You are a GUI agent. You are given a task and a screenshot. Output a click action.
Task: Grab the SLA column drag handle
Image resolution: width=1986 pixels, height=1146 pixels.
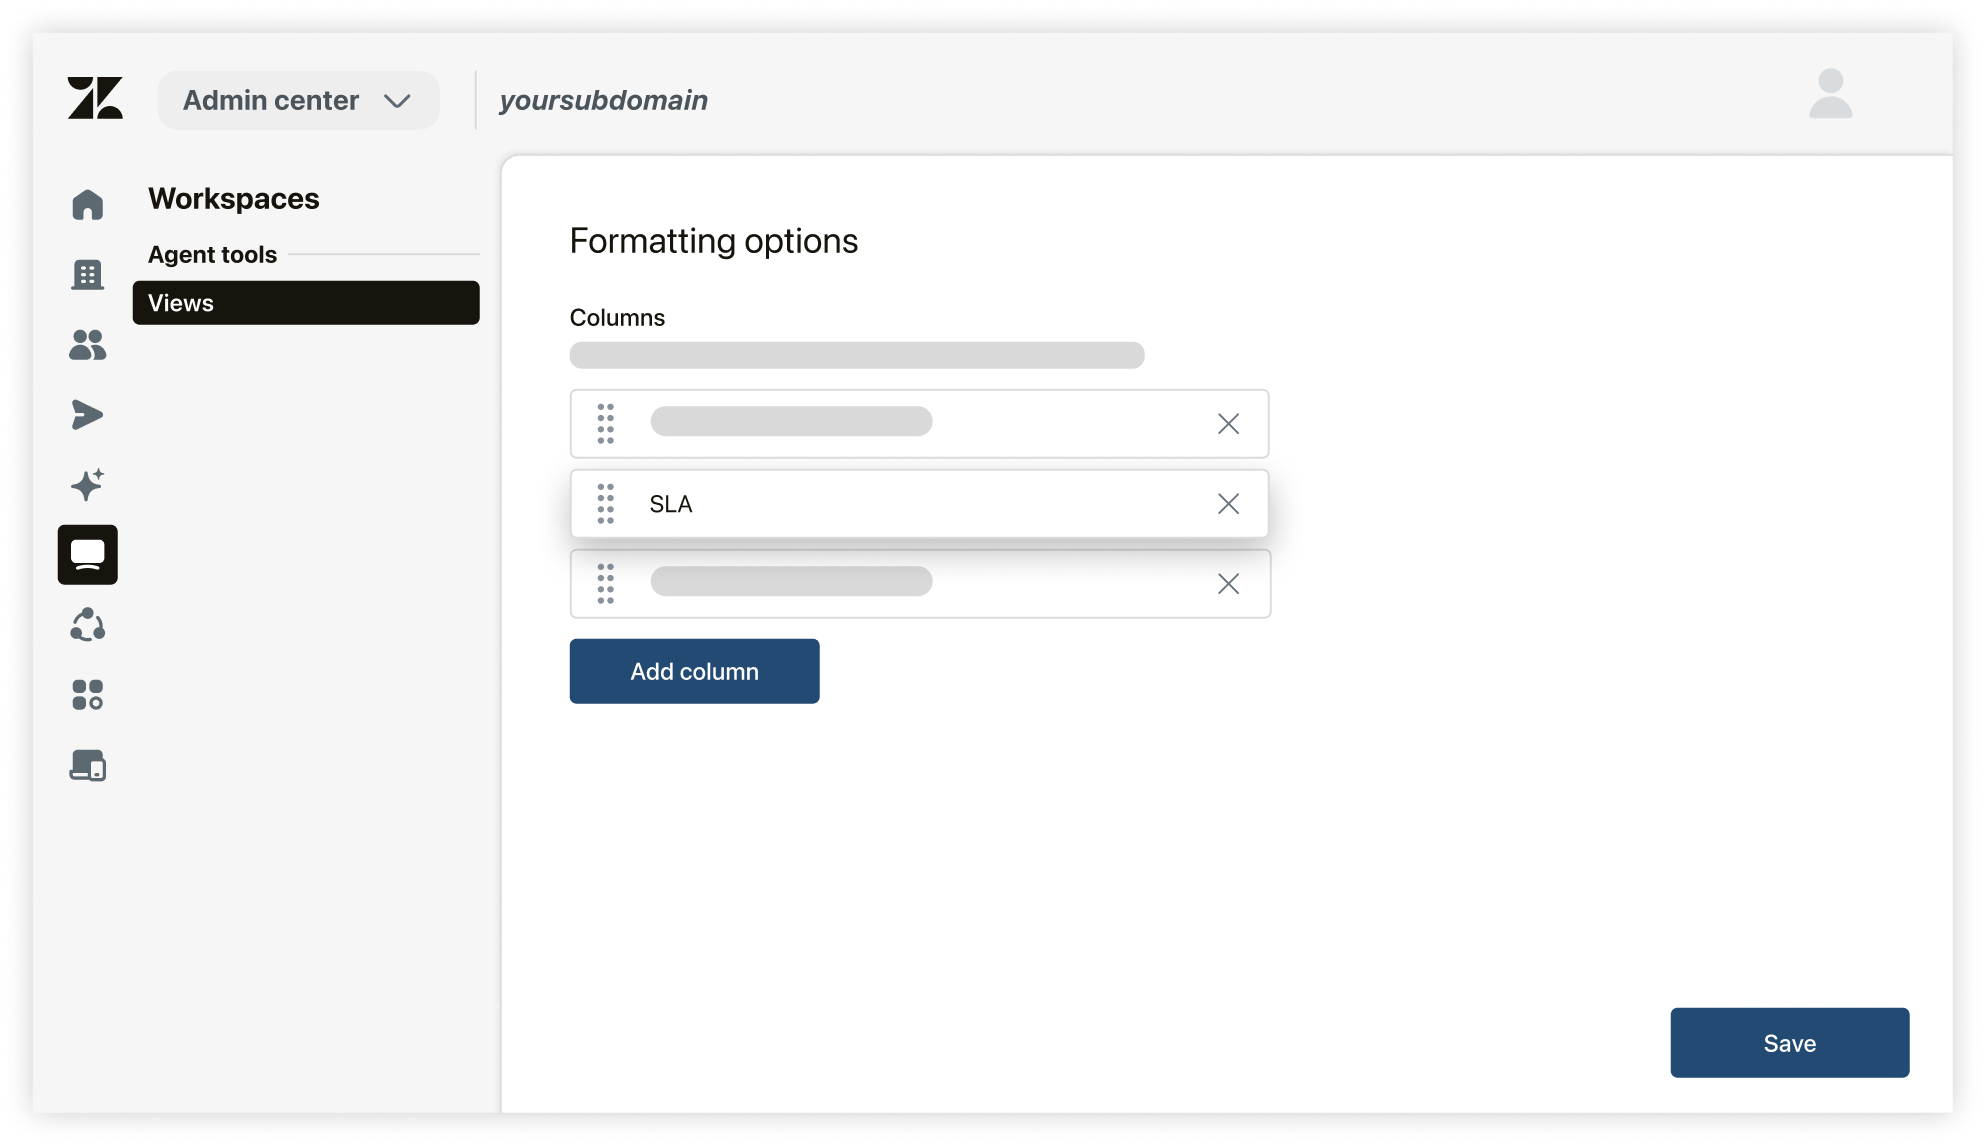tap(605, 504)
